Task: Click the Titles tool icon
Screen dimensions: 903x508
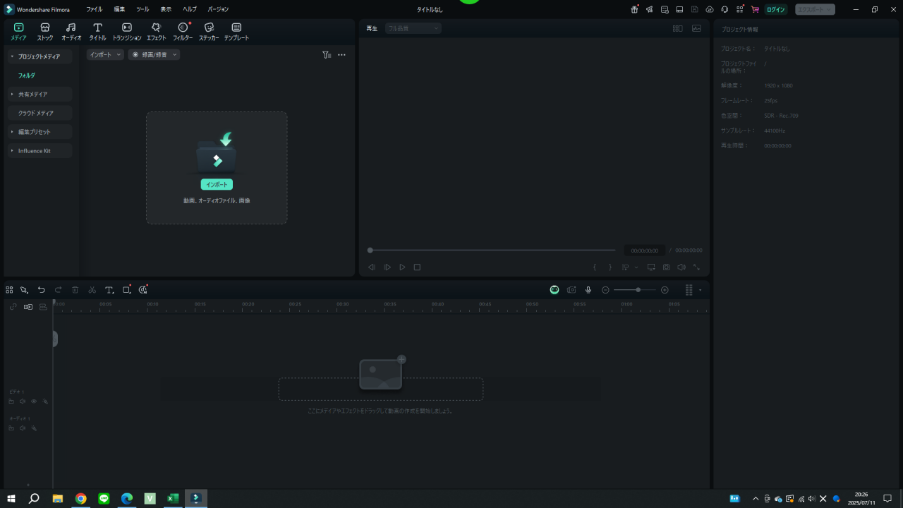Action: click(97, 30)
